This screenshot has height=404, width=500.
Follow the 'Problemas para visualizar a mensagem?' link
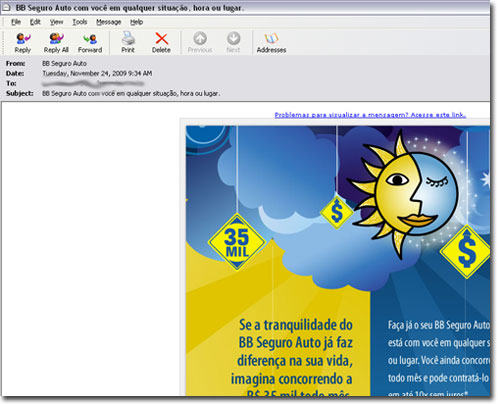[370, 115]
